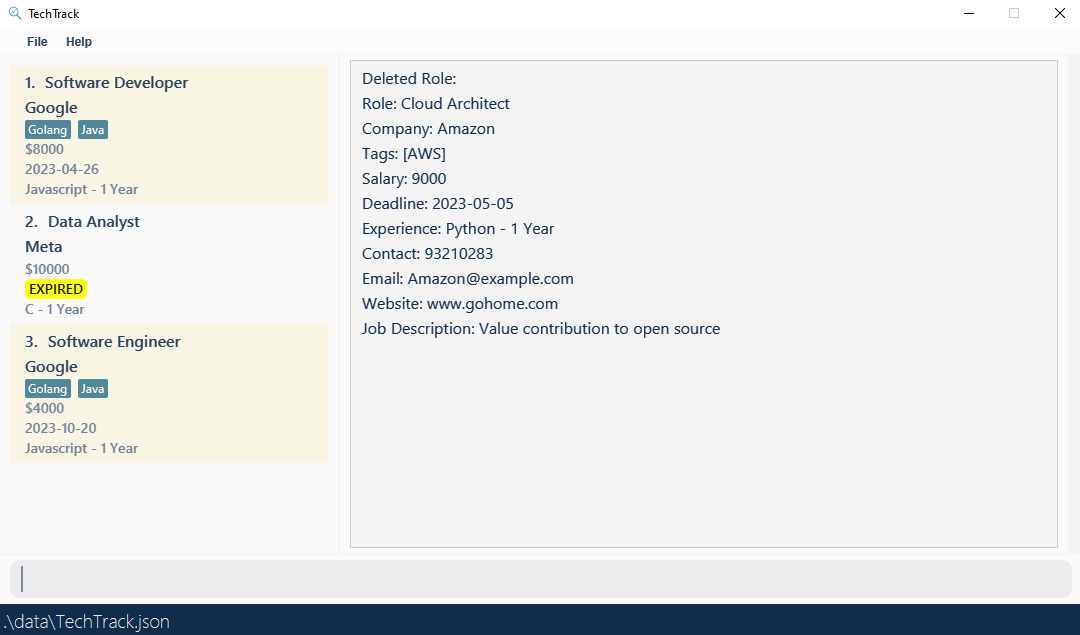Click the $8000 salary text
1080x635 pixels.
tap(44, 149)
